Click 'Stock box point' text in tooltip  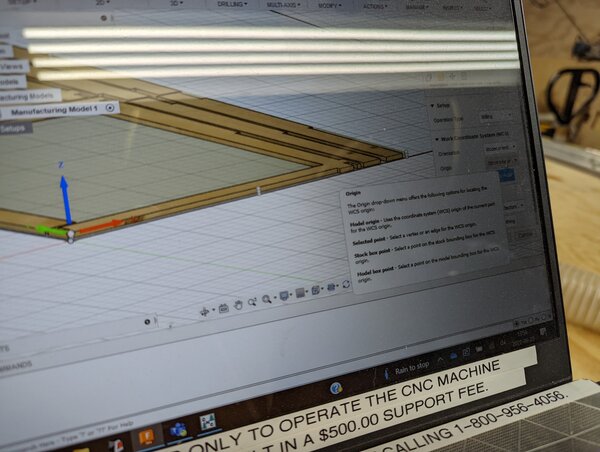[x=372, y=253]
